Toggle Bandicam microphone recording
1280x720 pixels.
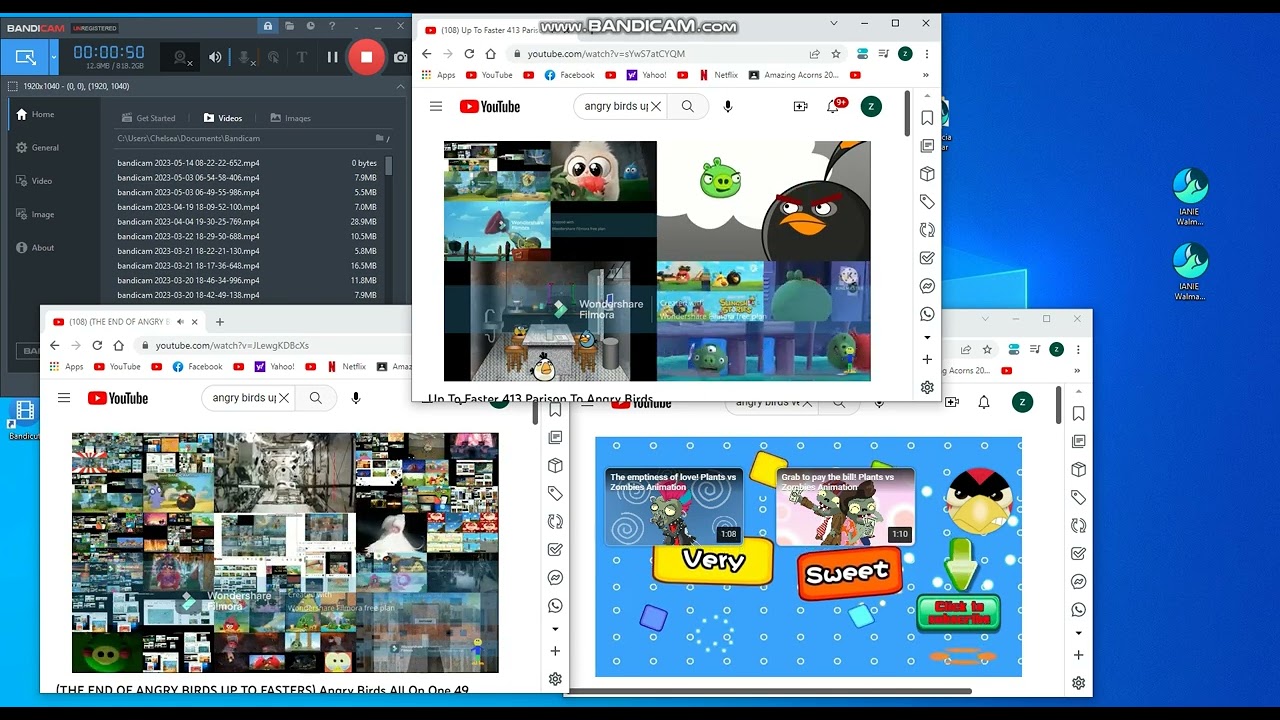pos(244,57)
